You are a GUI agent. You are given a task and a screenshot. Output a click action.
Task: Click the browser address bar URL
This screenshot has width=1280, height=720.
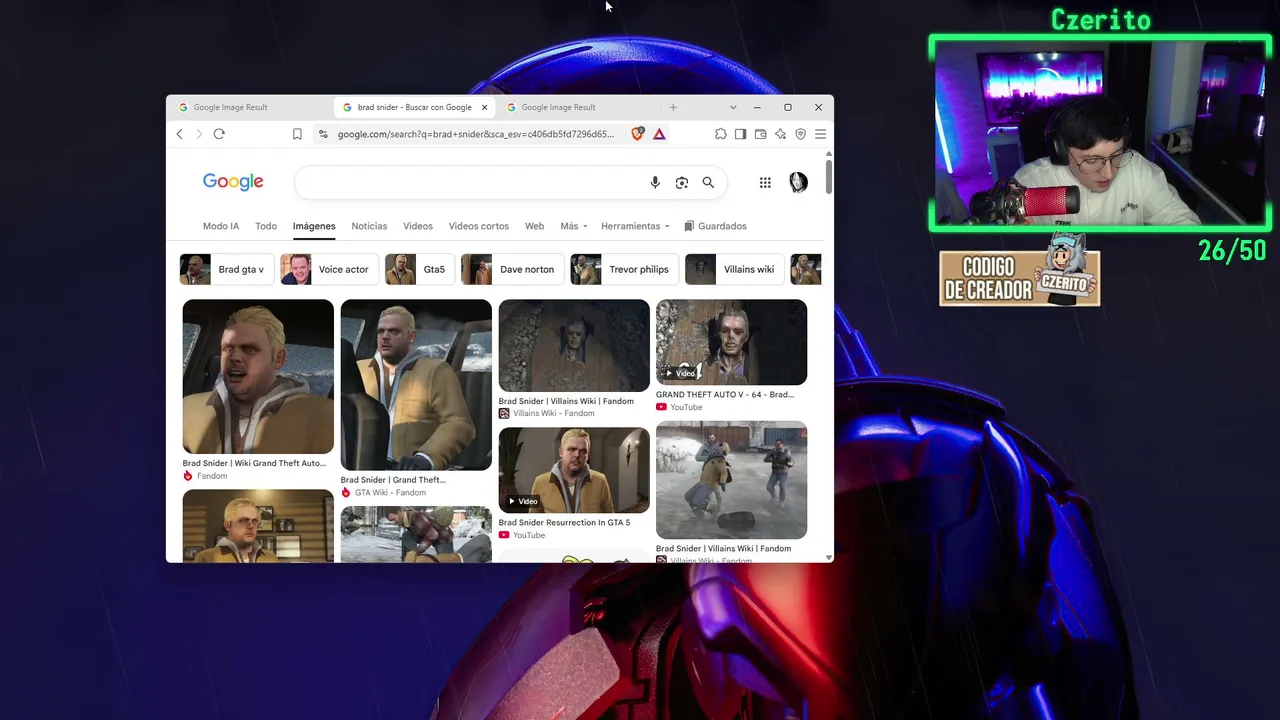pos(476,134)
